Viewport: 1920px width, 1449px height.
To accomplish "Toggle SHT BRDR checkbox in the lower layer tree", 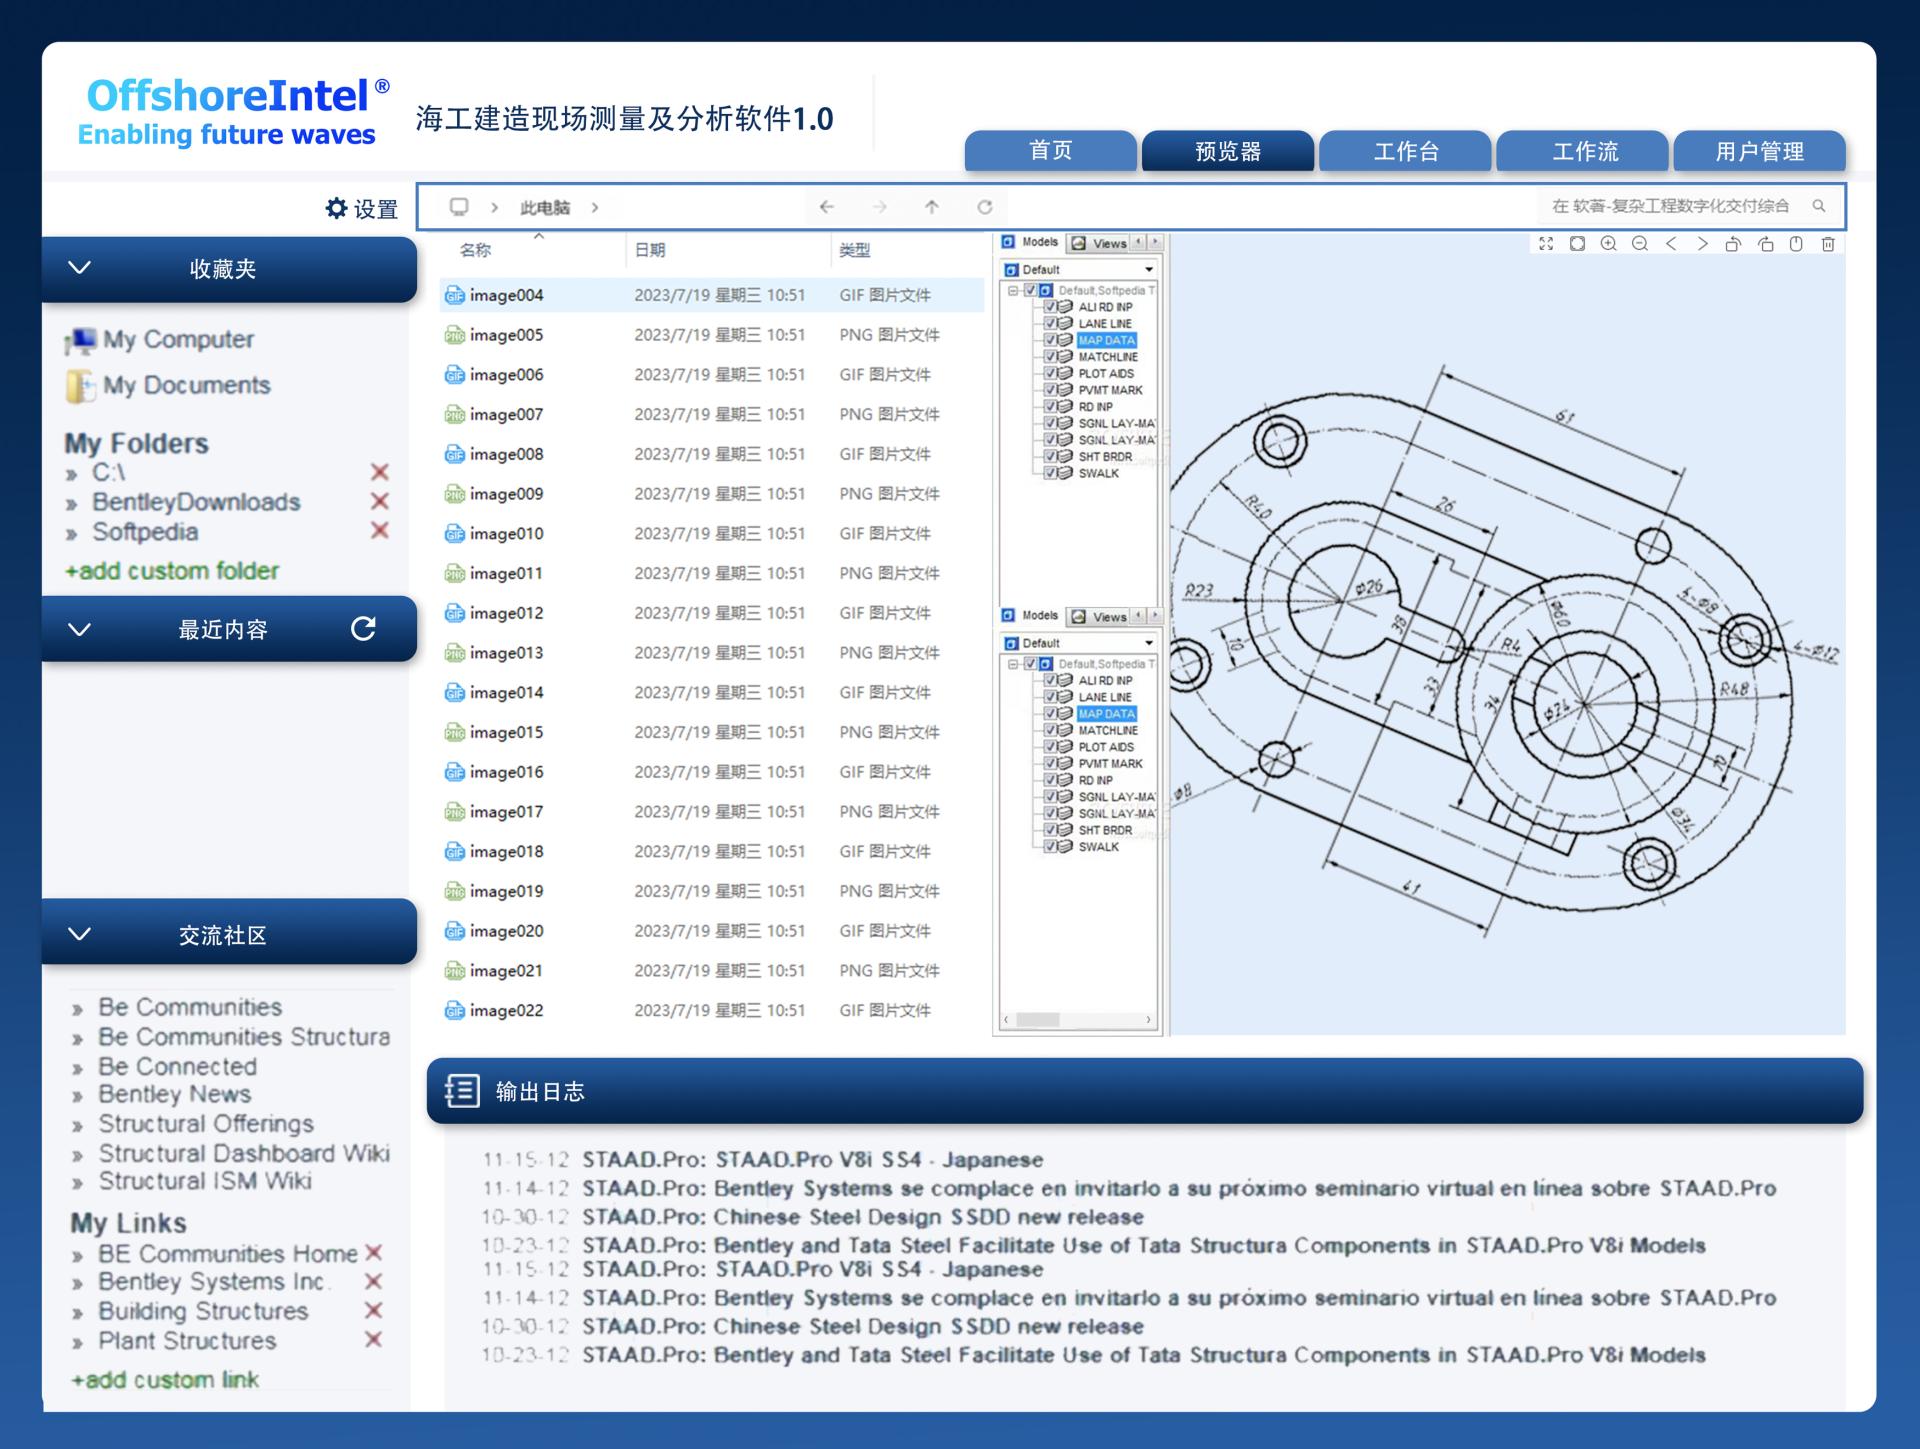I will pos(1051,830).
